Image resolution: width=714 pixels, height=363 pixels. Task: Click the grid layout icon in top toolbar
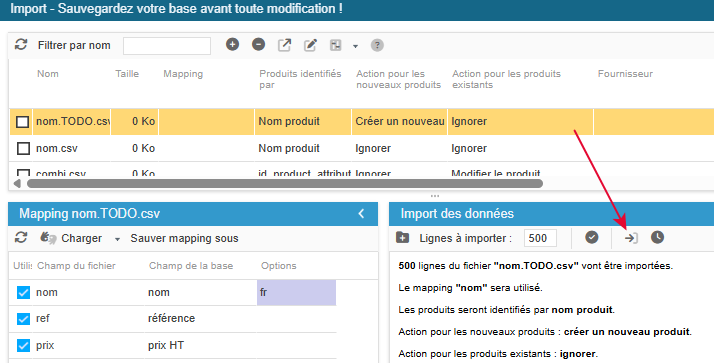click(336, 45)
